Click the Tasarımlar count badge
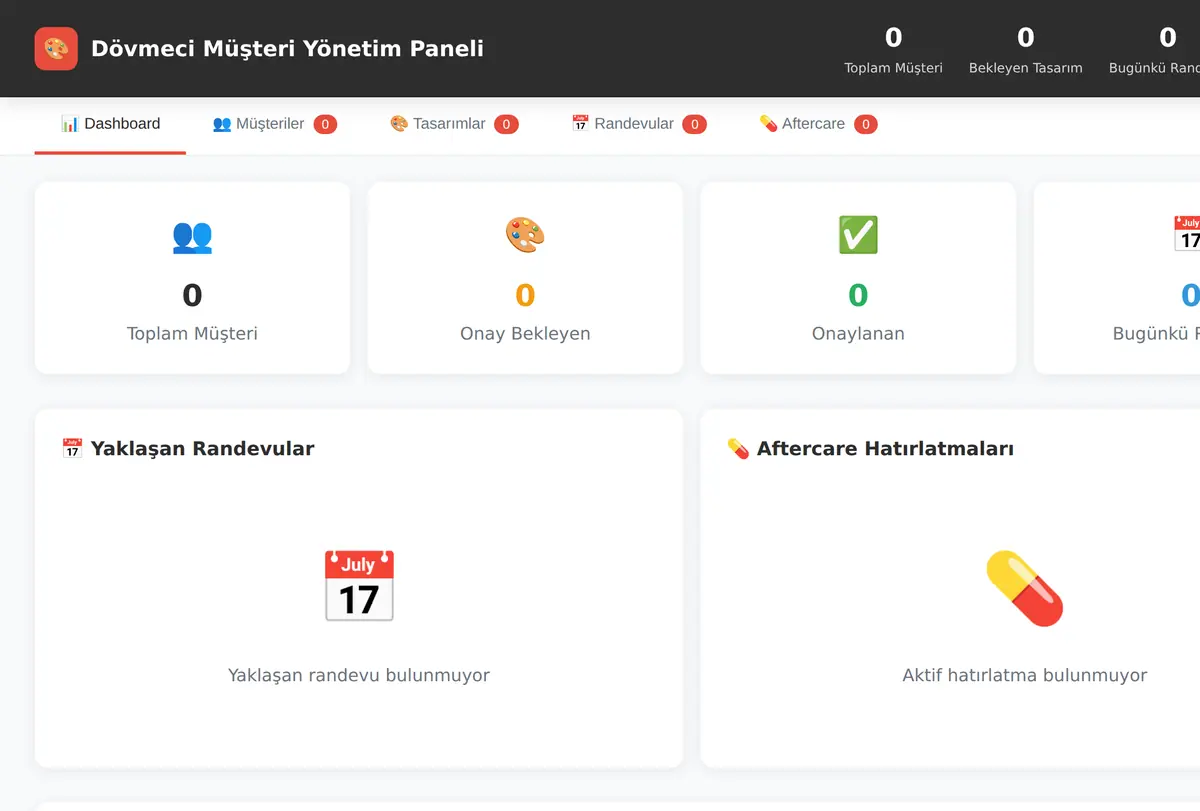Screen dimensions: 1200x811 [506, 124]
